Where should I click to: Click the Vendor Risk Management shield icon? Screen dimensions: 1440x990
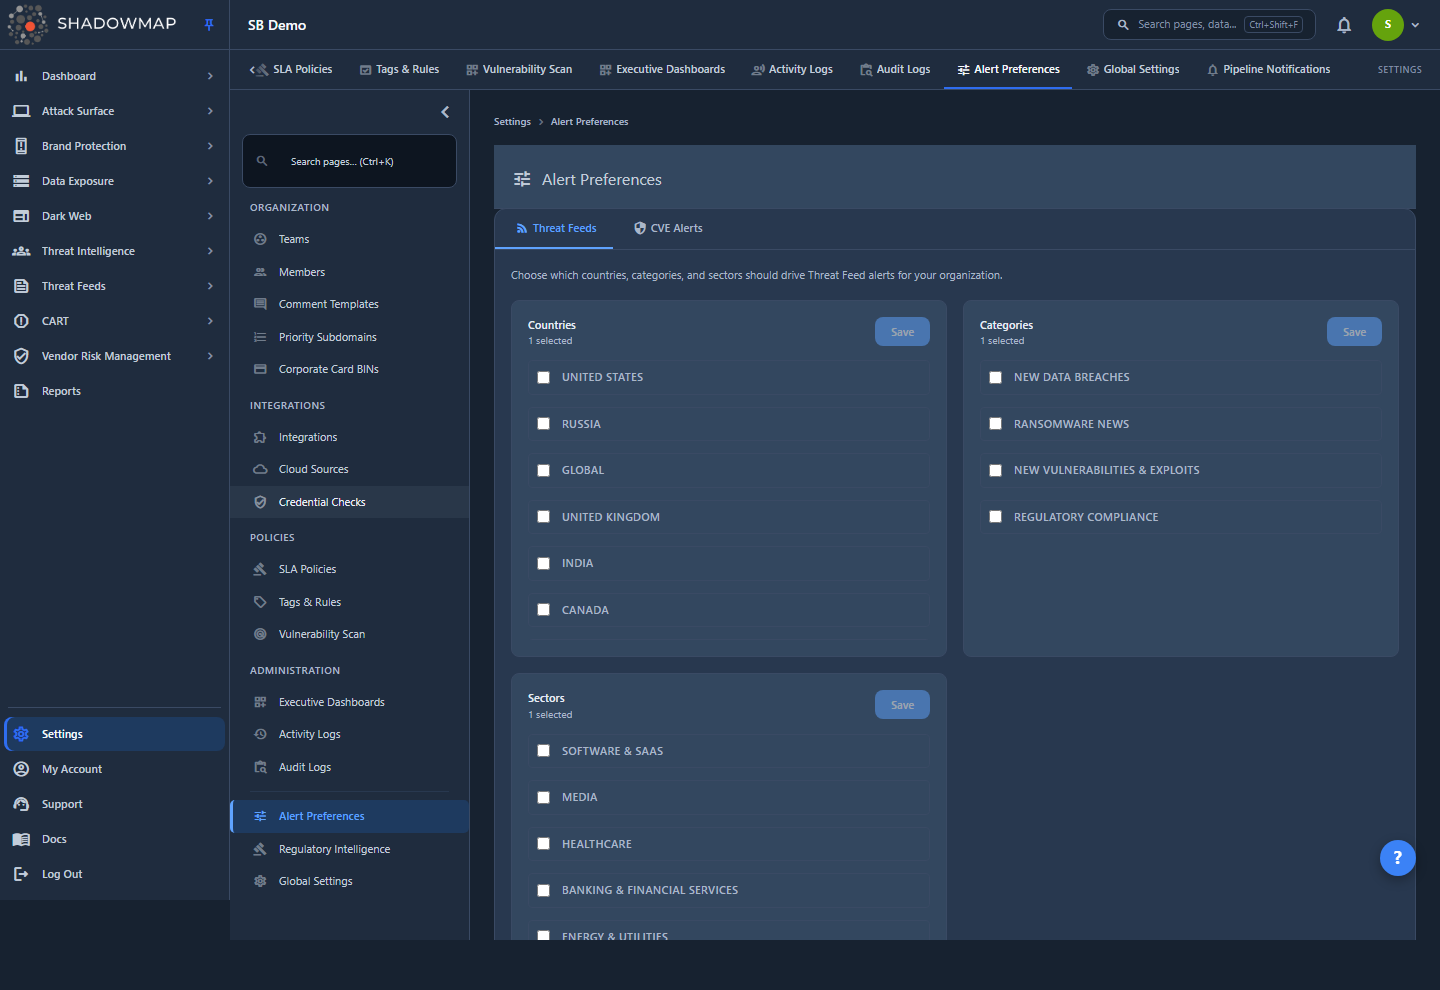(21, 356)
